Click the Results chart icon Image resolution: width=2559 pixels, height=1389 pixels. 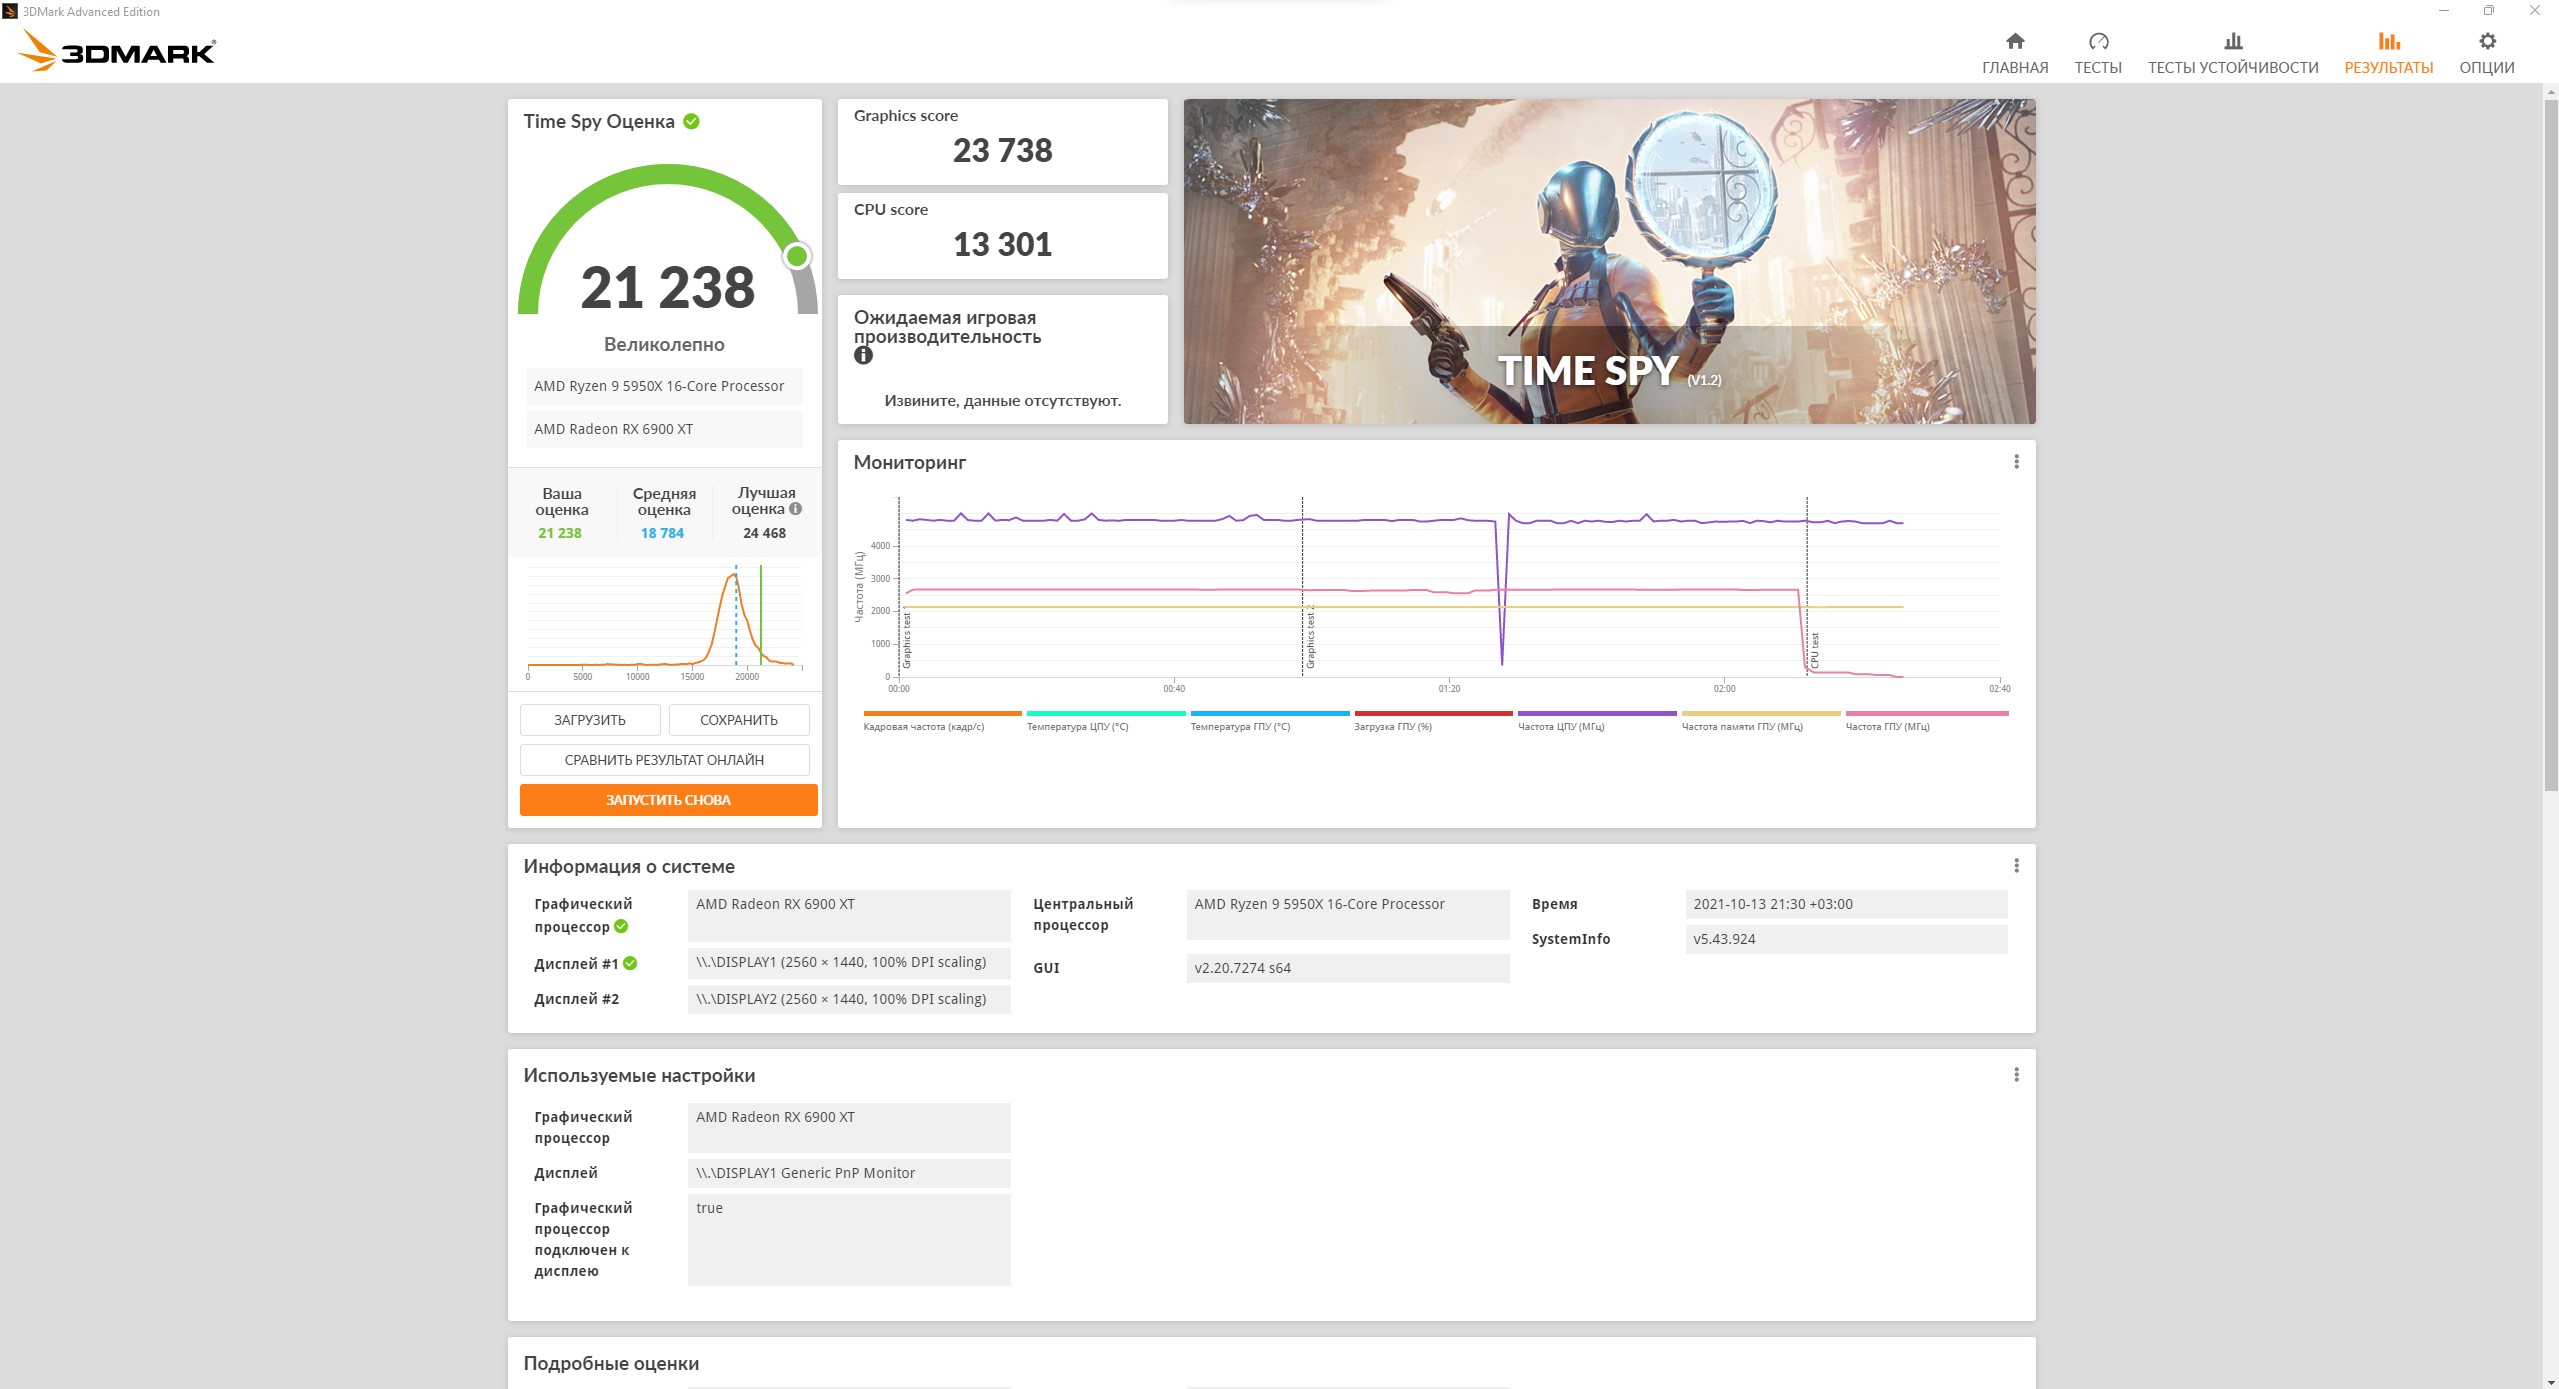tap(2388, 42)
